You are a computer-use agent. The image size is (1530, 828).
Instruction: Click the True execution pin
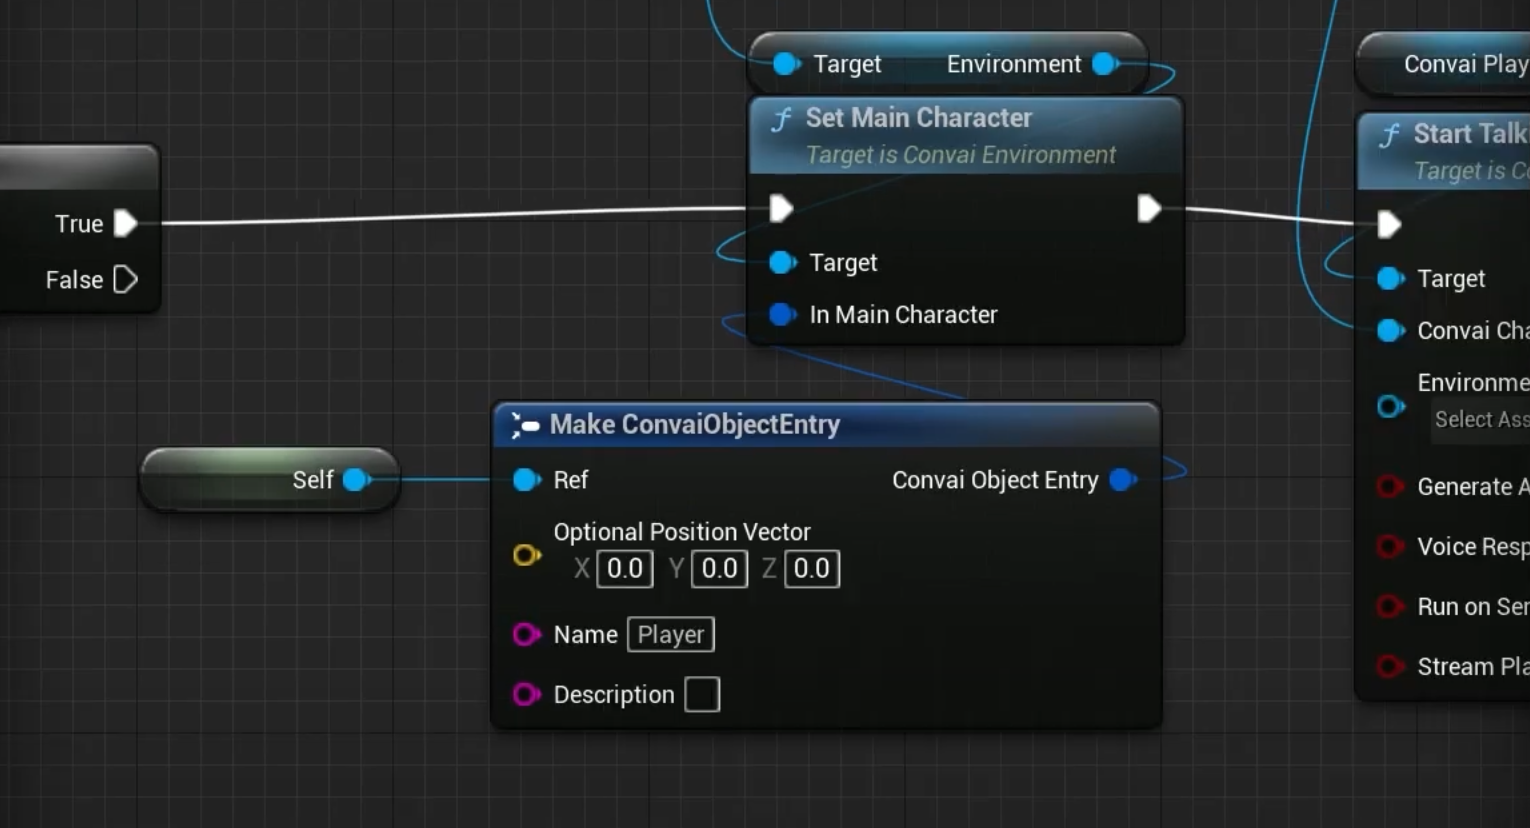click(125, 223)
